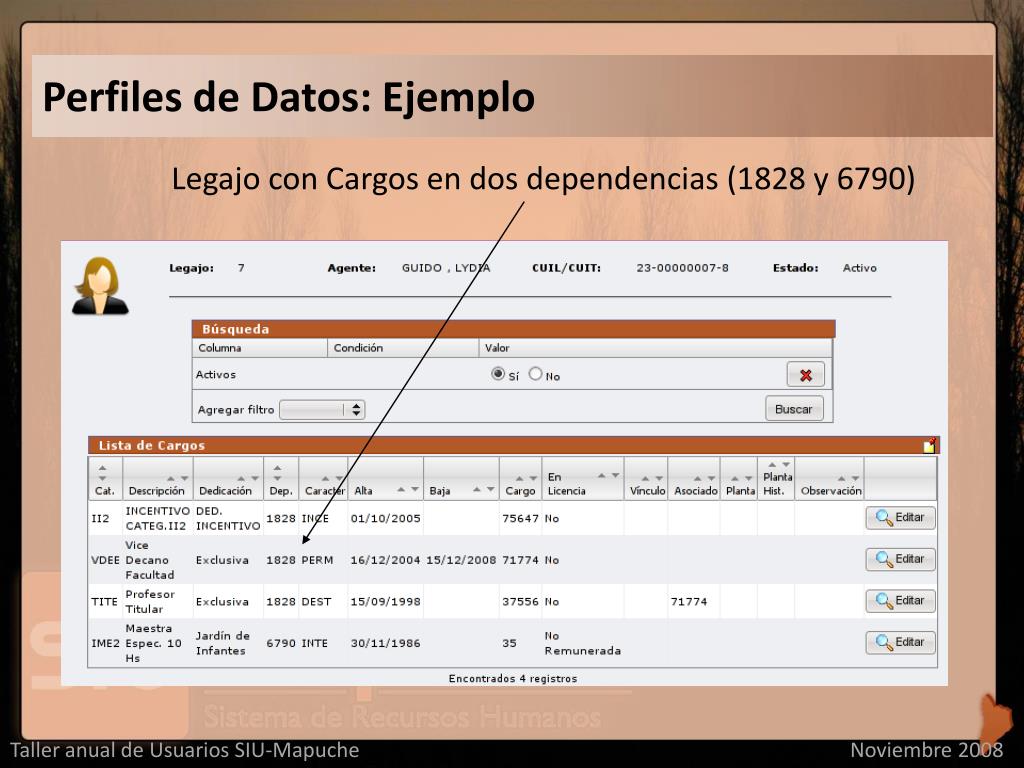The width and height of the screenshot is (1024, 768).
Task: Click cargo number 37556
Action: pyautogui.click(x=520, y=601)
